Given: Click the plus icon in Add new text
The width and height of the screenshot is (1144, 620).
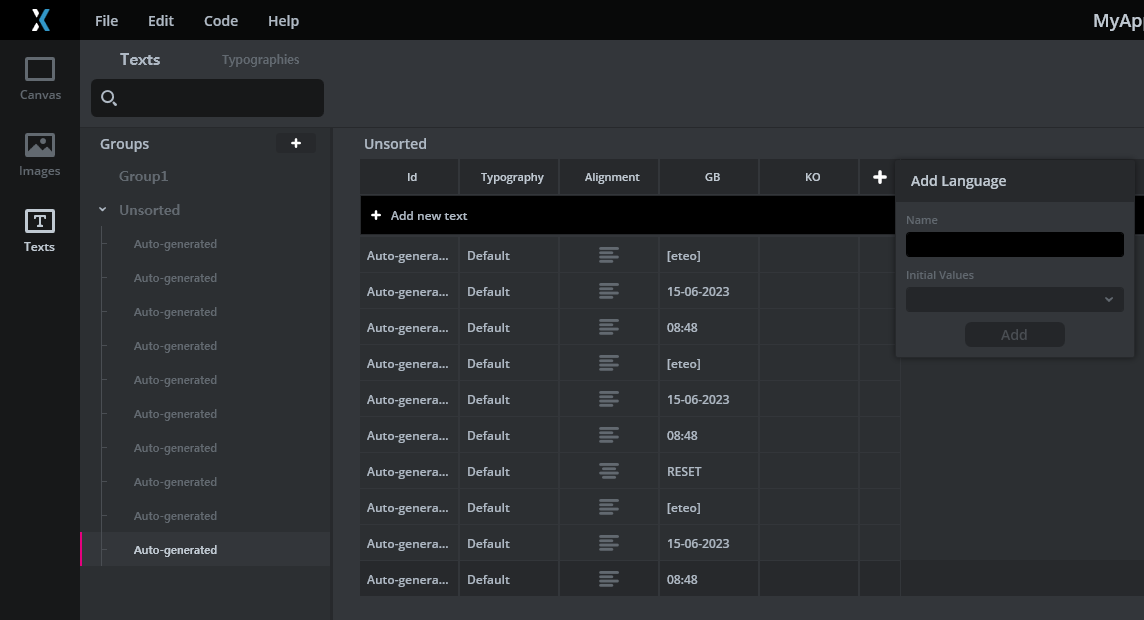Looking at the screenshot, I should (x=376, y=215).
